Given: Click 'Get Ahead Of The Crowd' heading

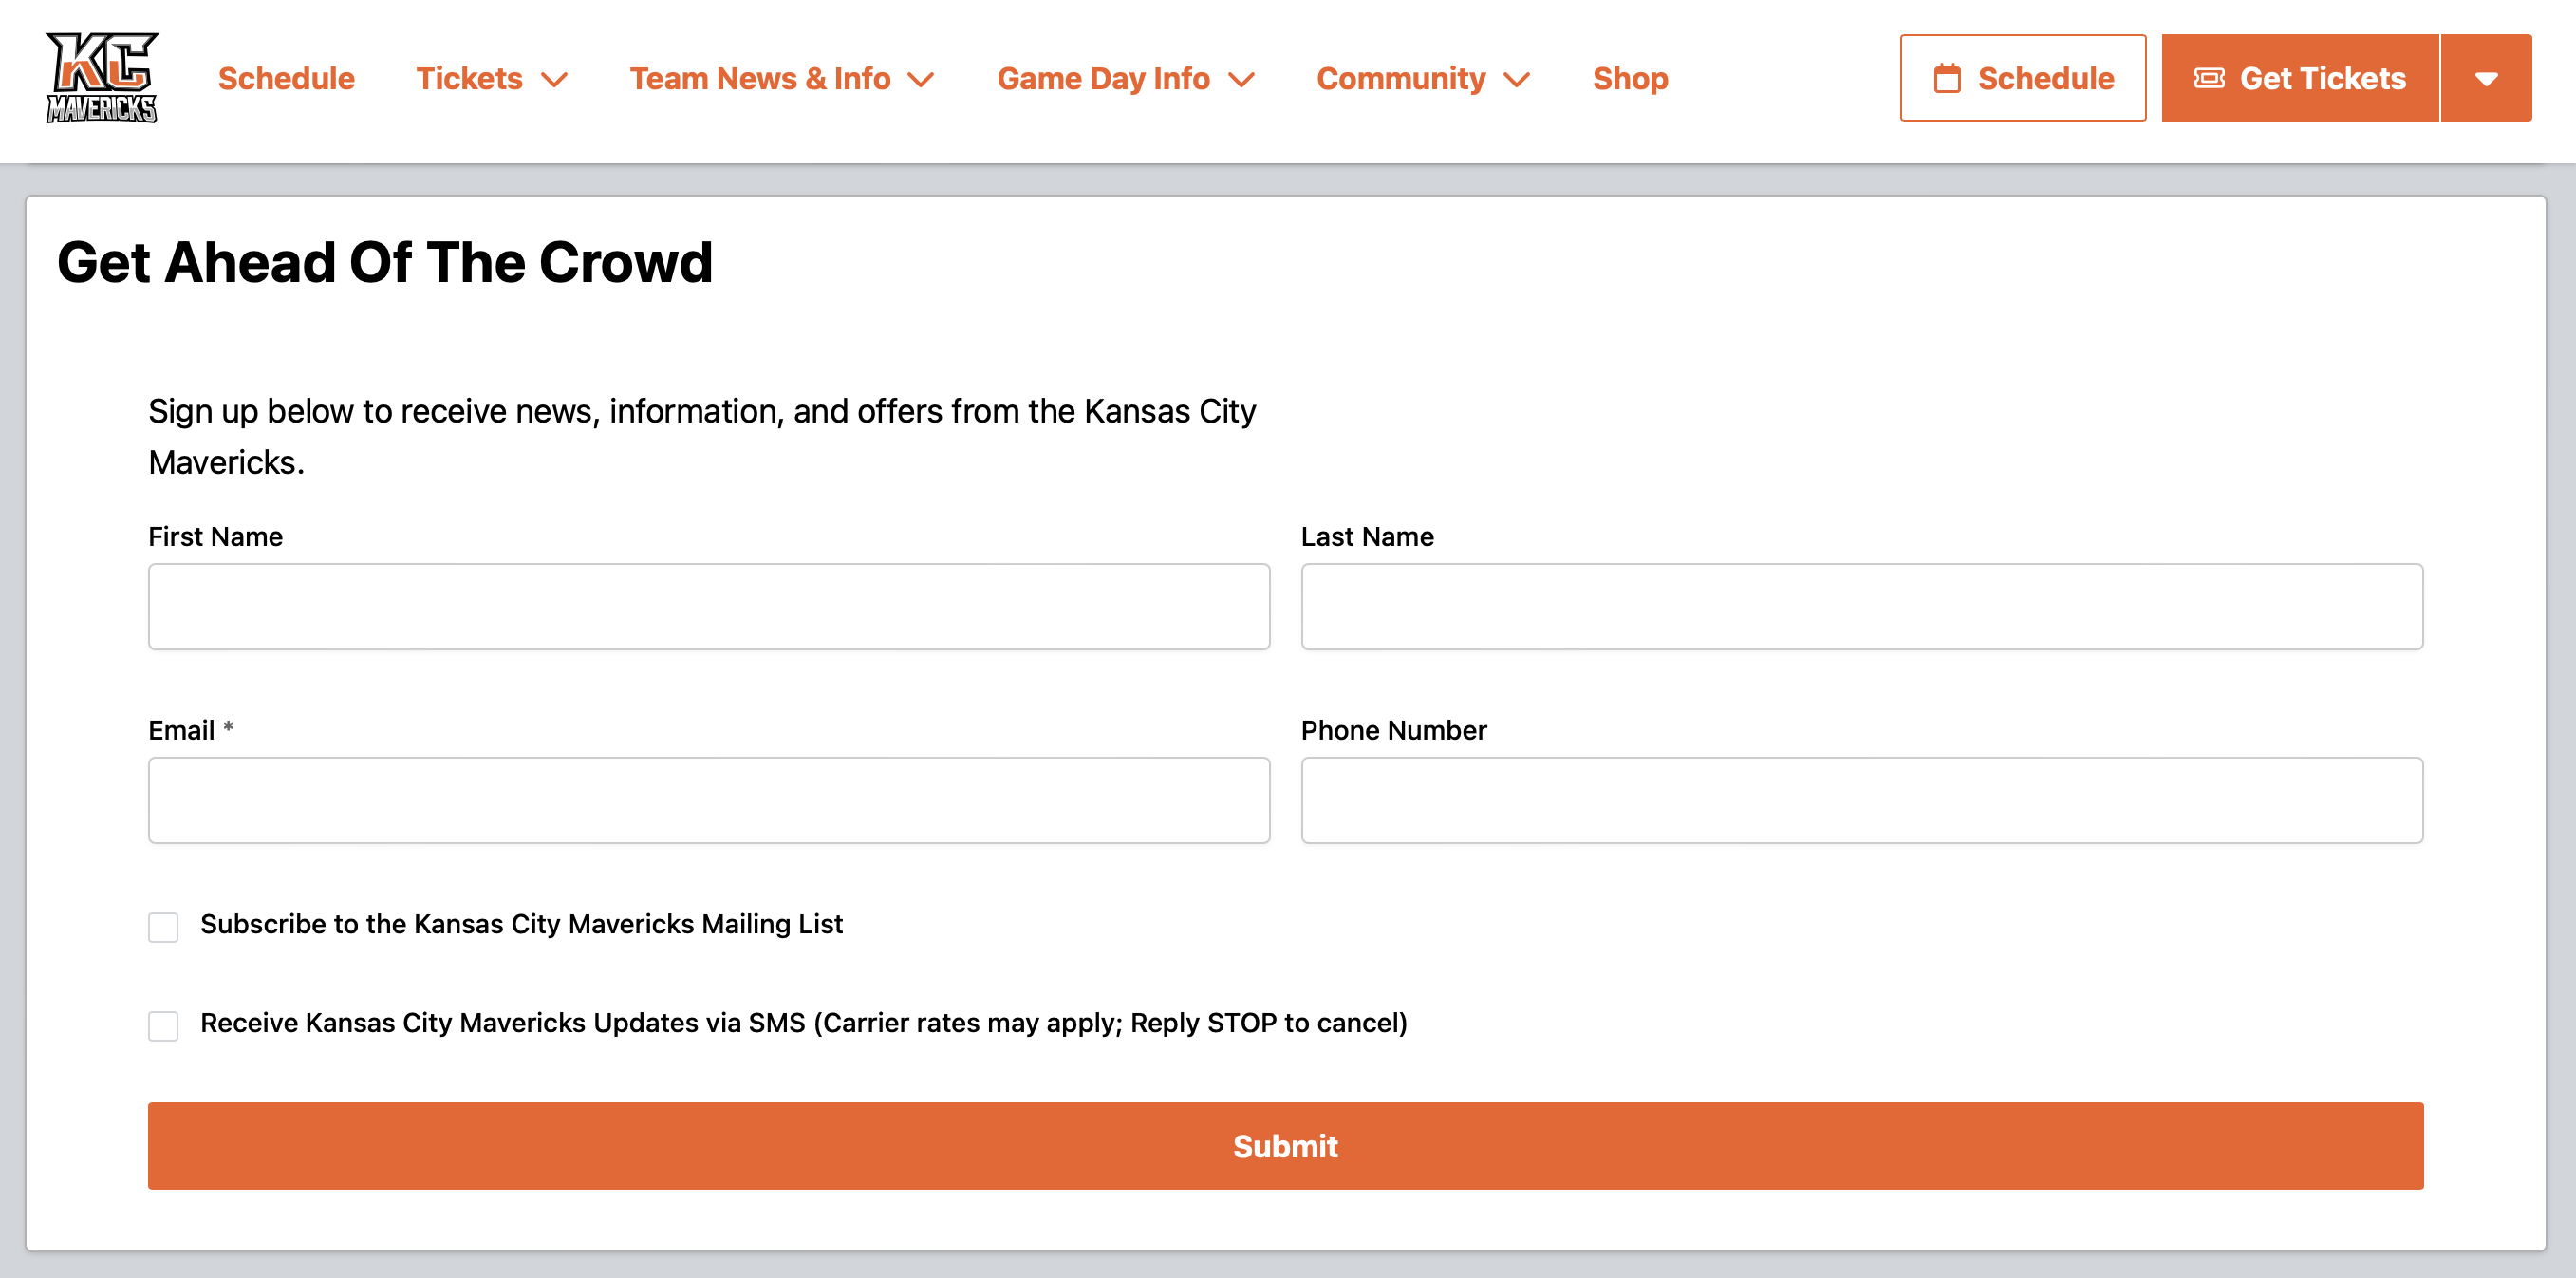Looking at the screenshot, I should tap(384, 262).
